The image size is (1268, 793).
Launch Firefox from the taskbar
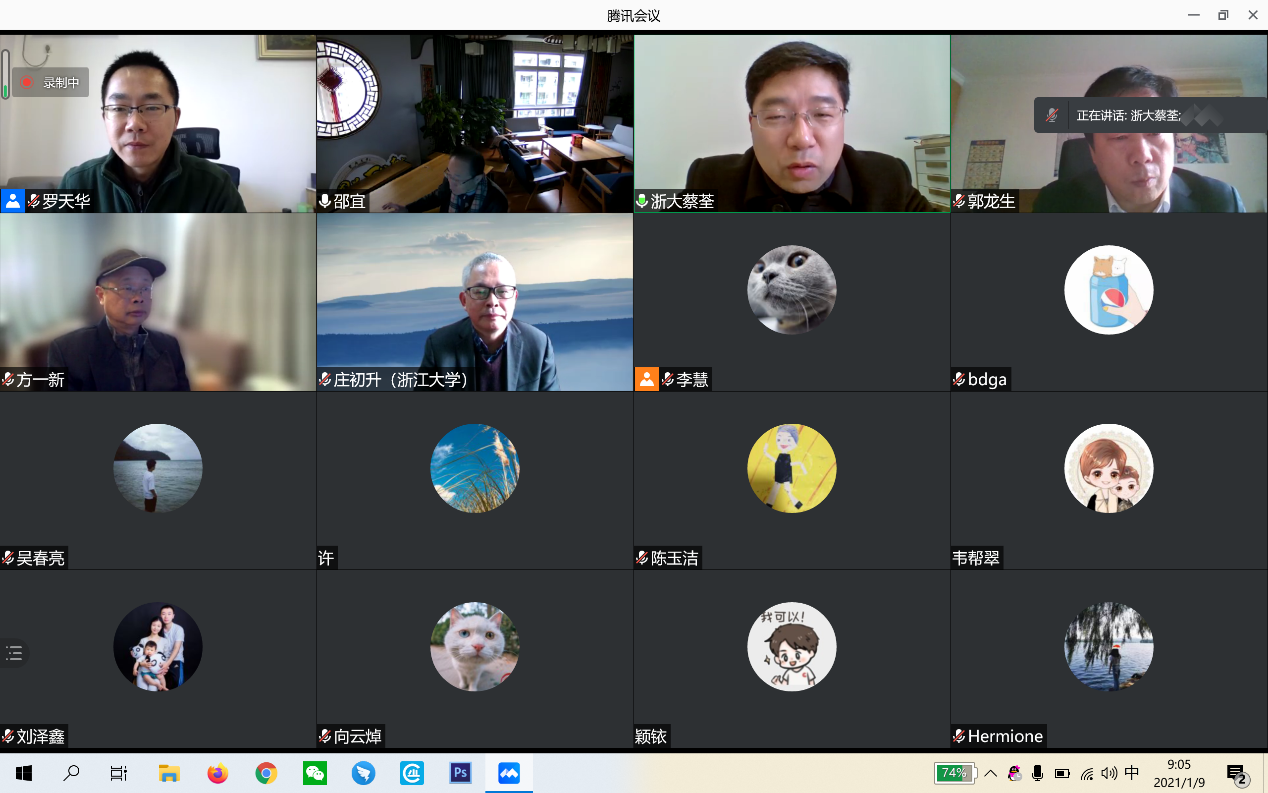click(217, 773)
